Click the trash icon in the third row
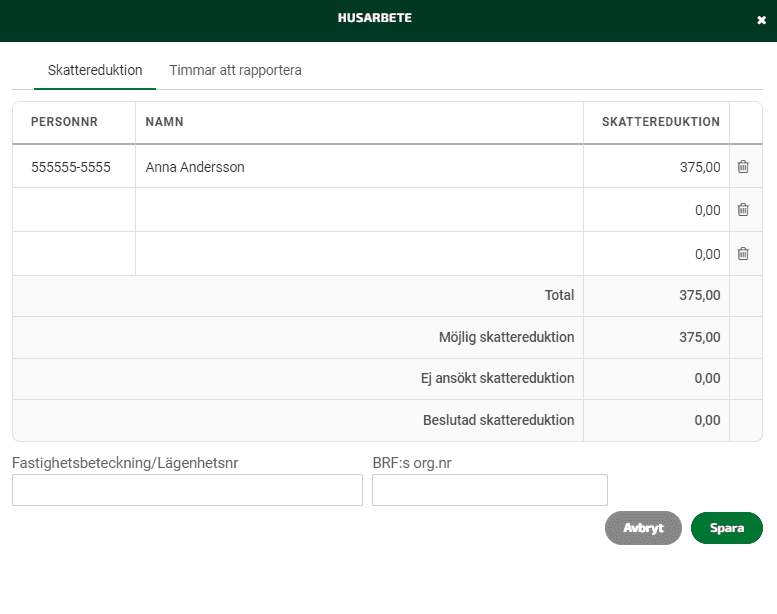The width and height of the screenshot is (777, 614). 743,254
